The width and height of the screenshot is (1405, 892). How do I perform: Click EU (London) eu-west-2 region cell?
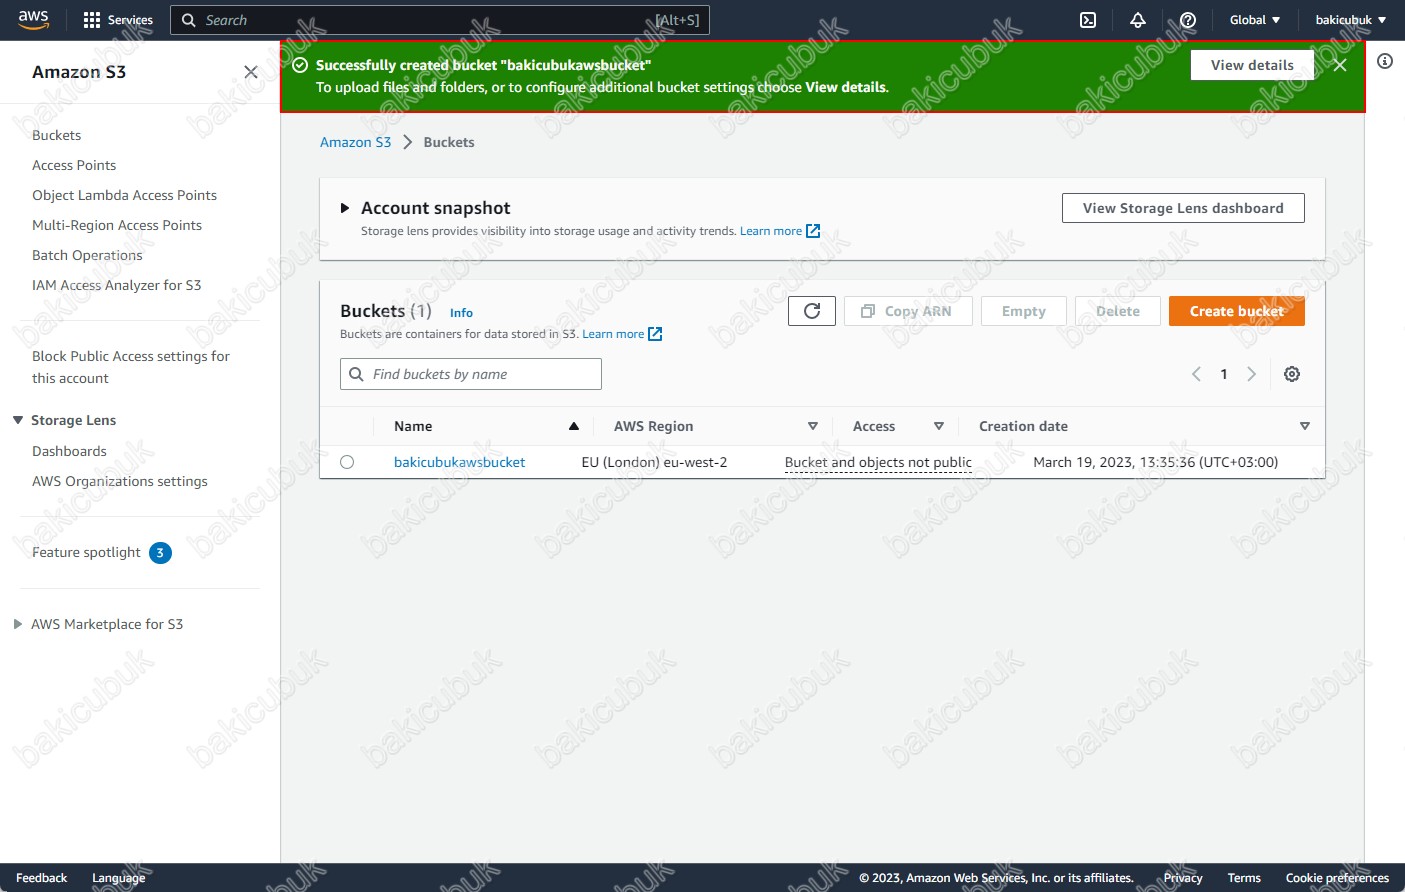(x=654, y=462)
